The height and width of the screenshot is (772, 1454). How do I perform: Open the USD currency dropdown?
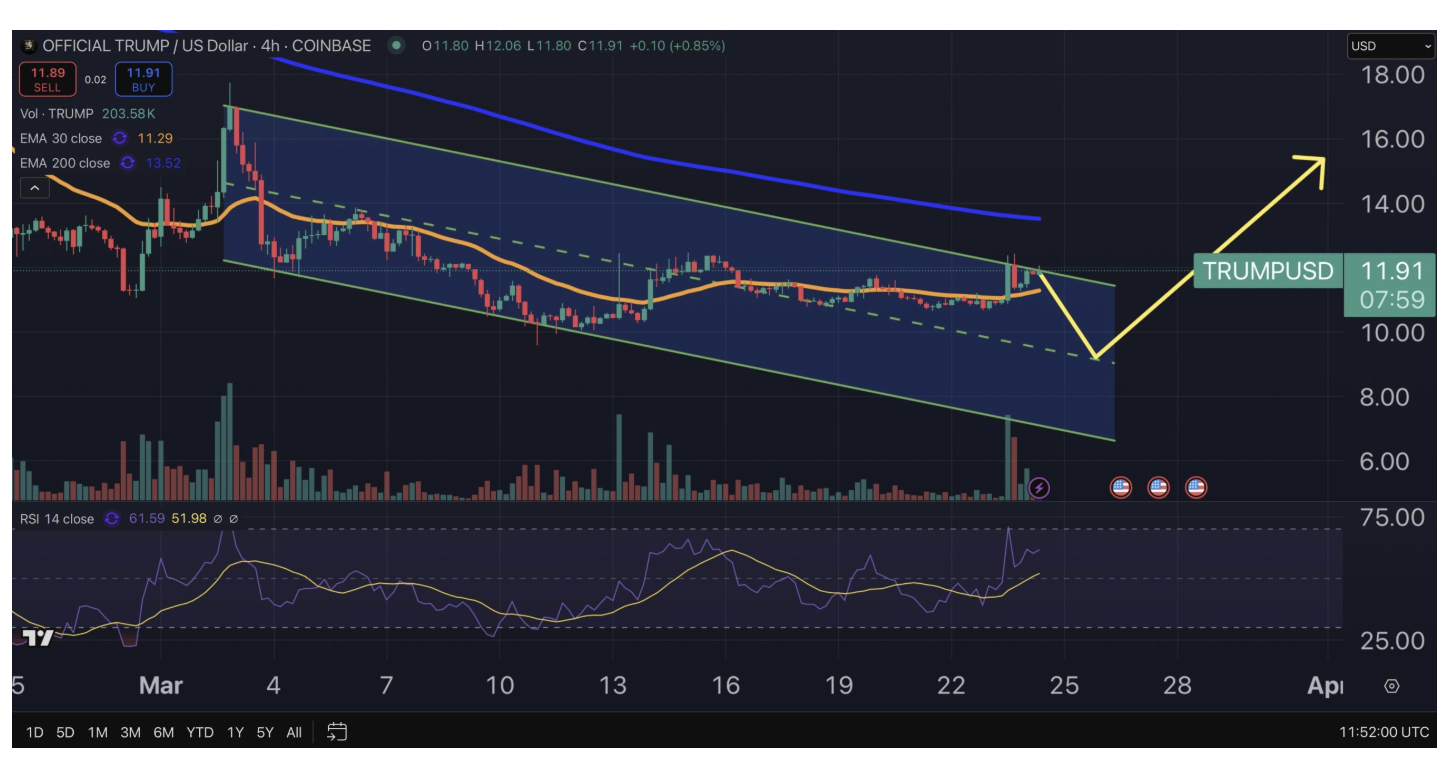click(1390, 46)
